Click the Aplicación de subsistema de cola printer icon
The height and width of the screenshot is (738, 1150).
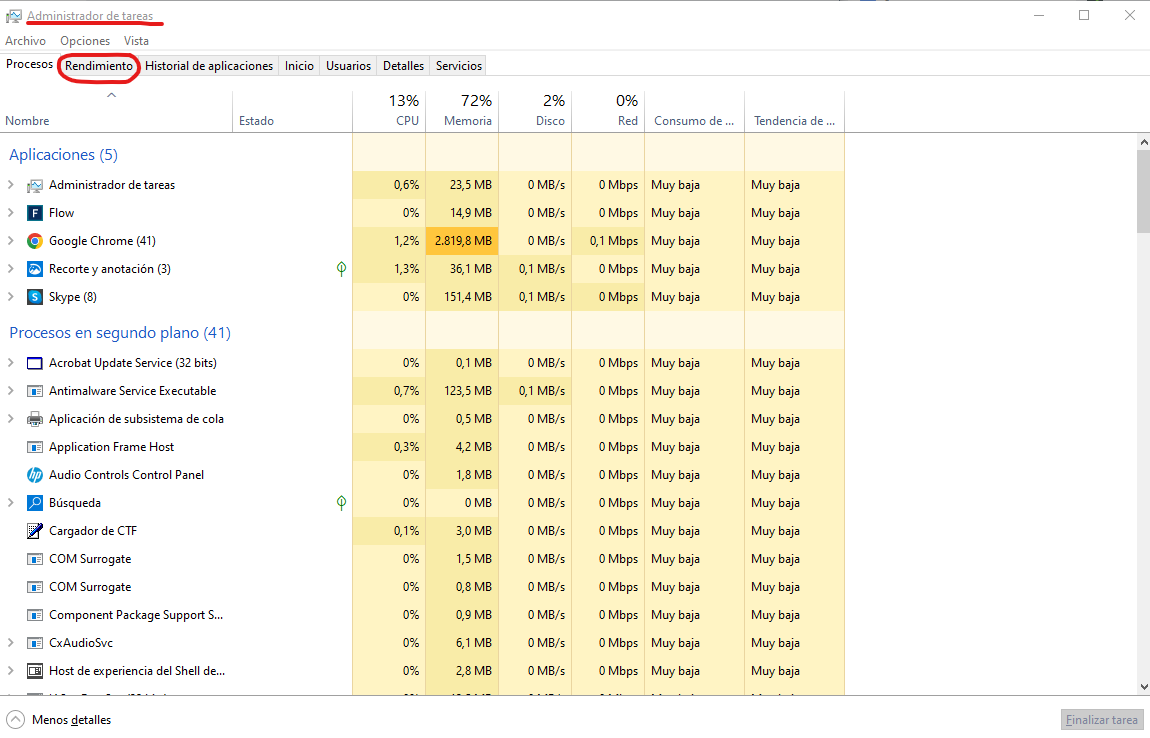point(35,419)
